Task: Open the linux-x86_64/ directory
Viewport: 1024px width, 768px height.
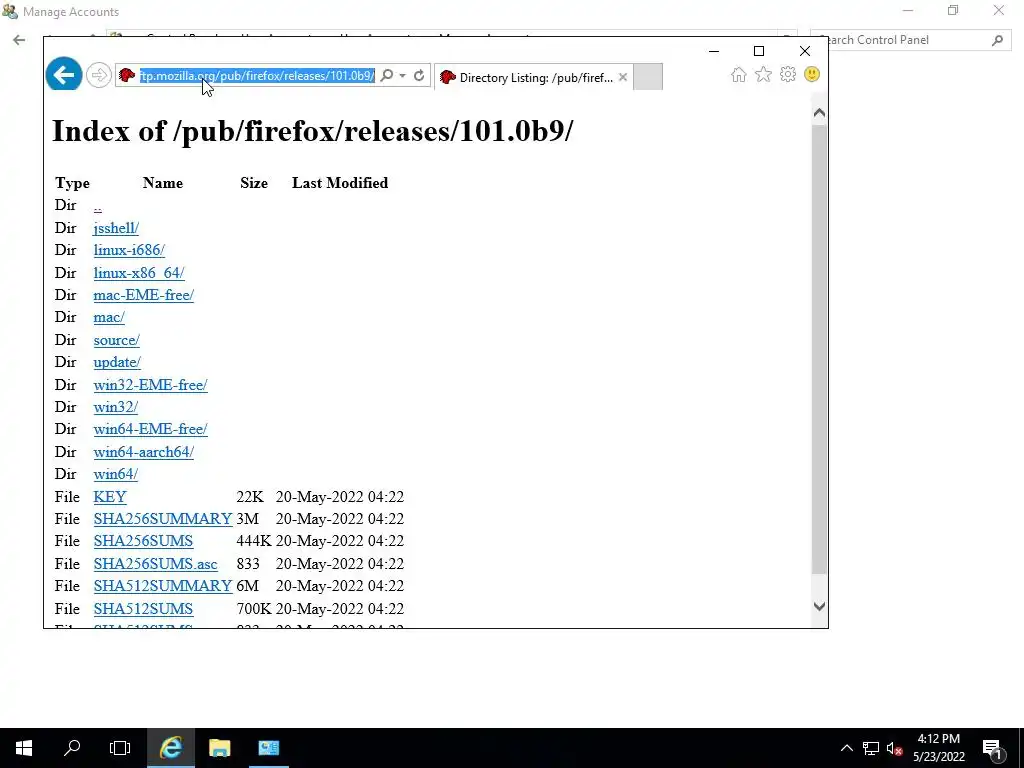Action: coord(138,273)
